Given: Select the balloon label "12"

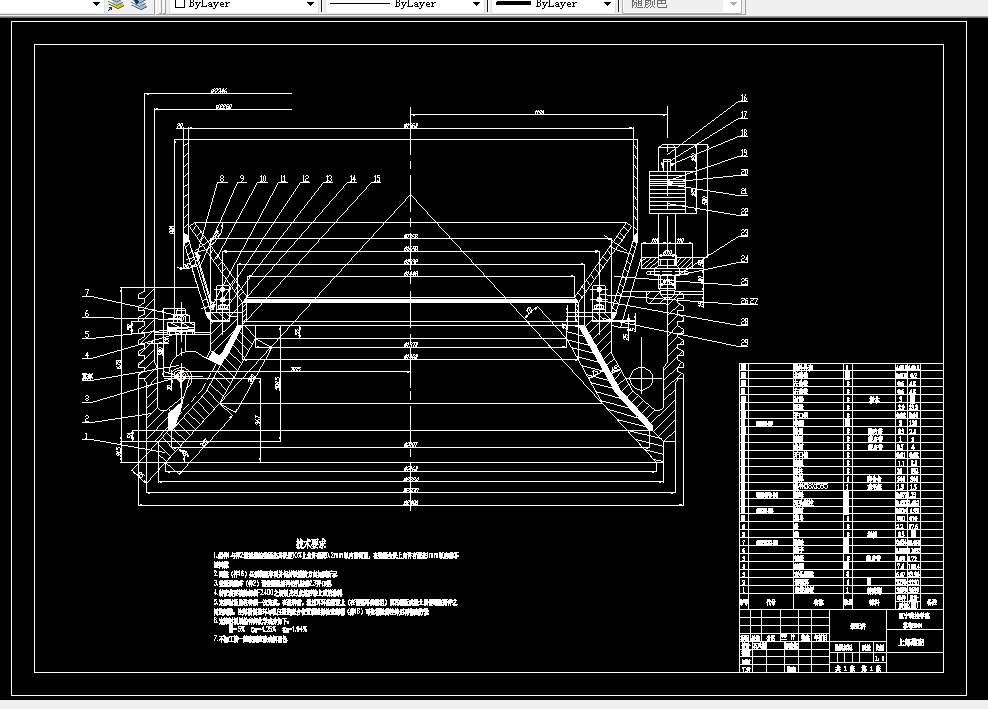Looking at the screenshot, I should coord(305,179).
